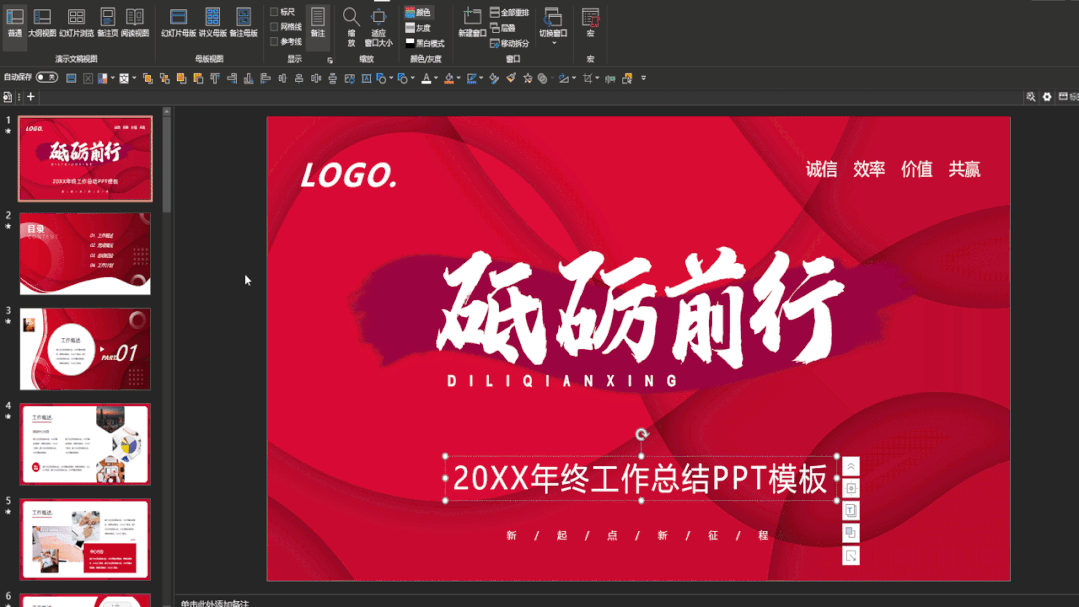Click the distribute horizontally icon

click(x=316, y=78)
